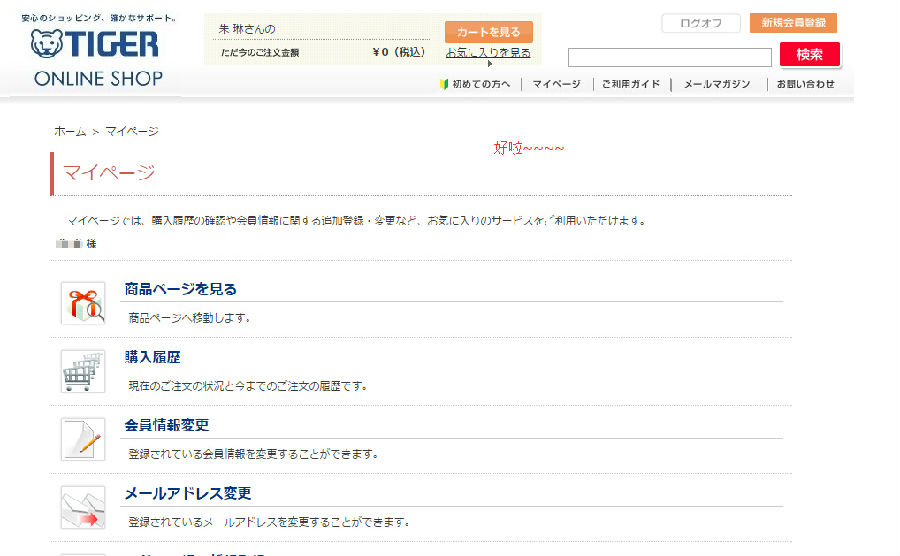
Task: Open ご利用ガイド menu item
Action: click(x=631, y=84)
